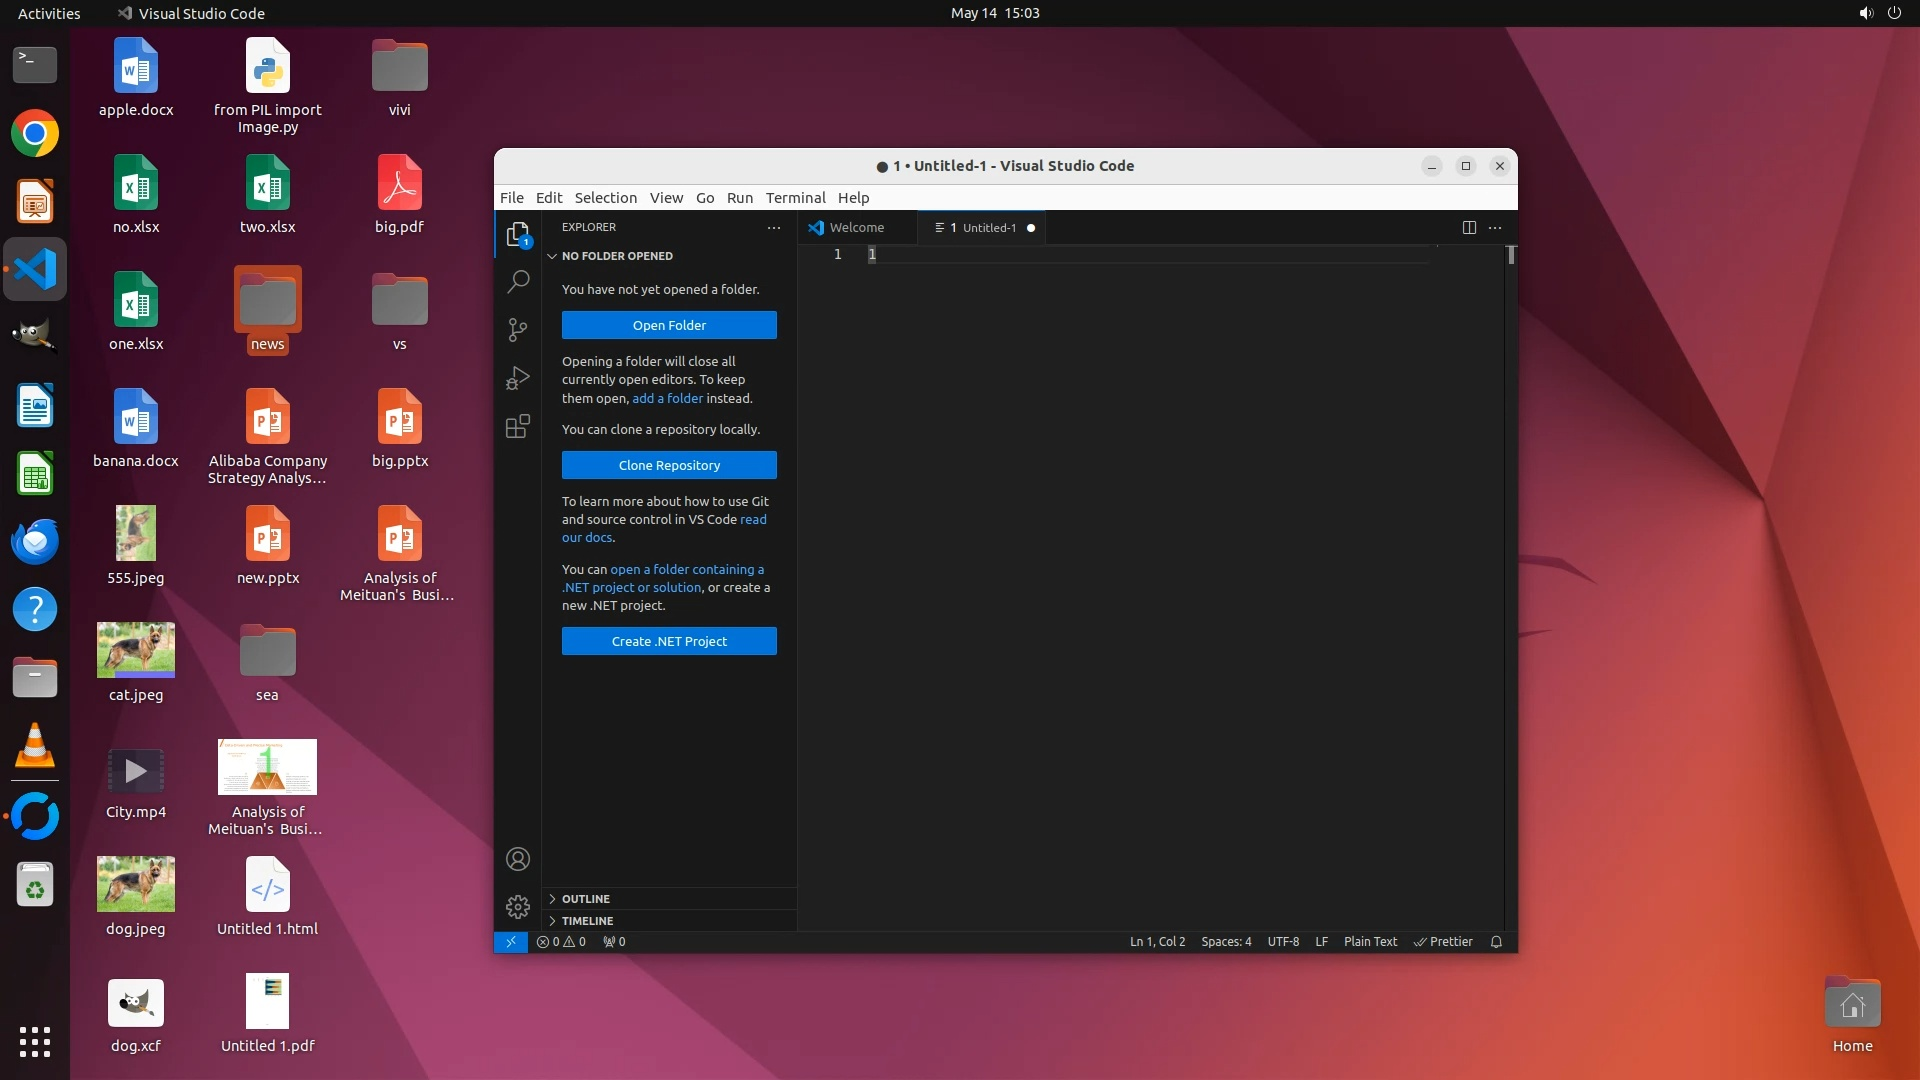Open the Manage gear menu
This screenshot has height=1080, width=1920.
[x=517, y=907]
